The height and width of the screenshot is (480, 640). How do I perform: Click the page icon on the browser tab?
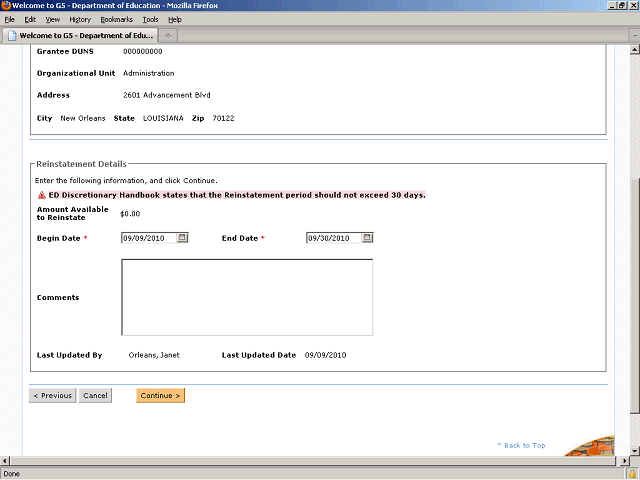click(x=12, y=36)
